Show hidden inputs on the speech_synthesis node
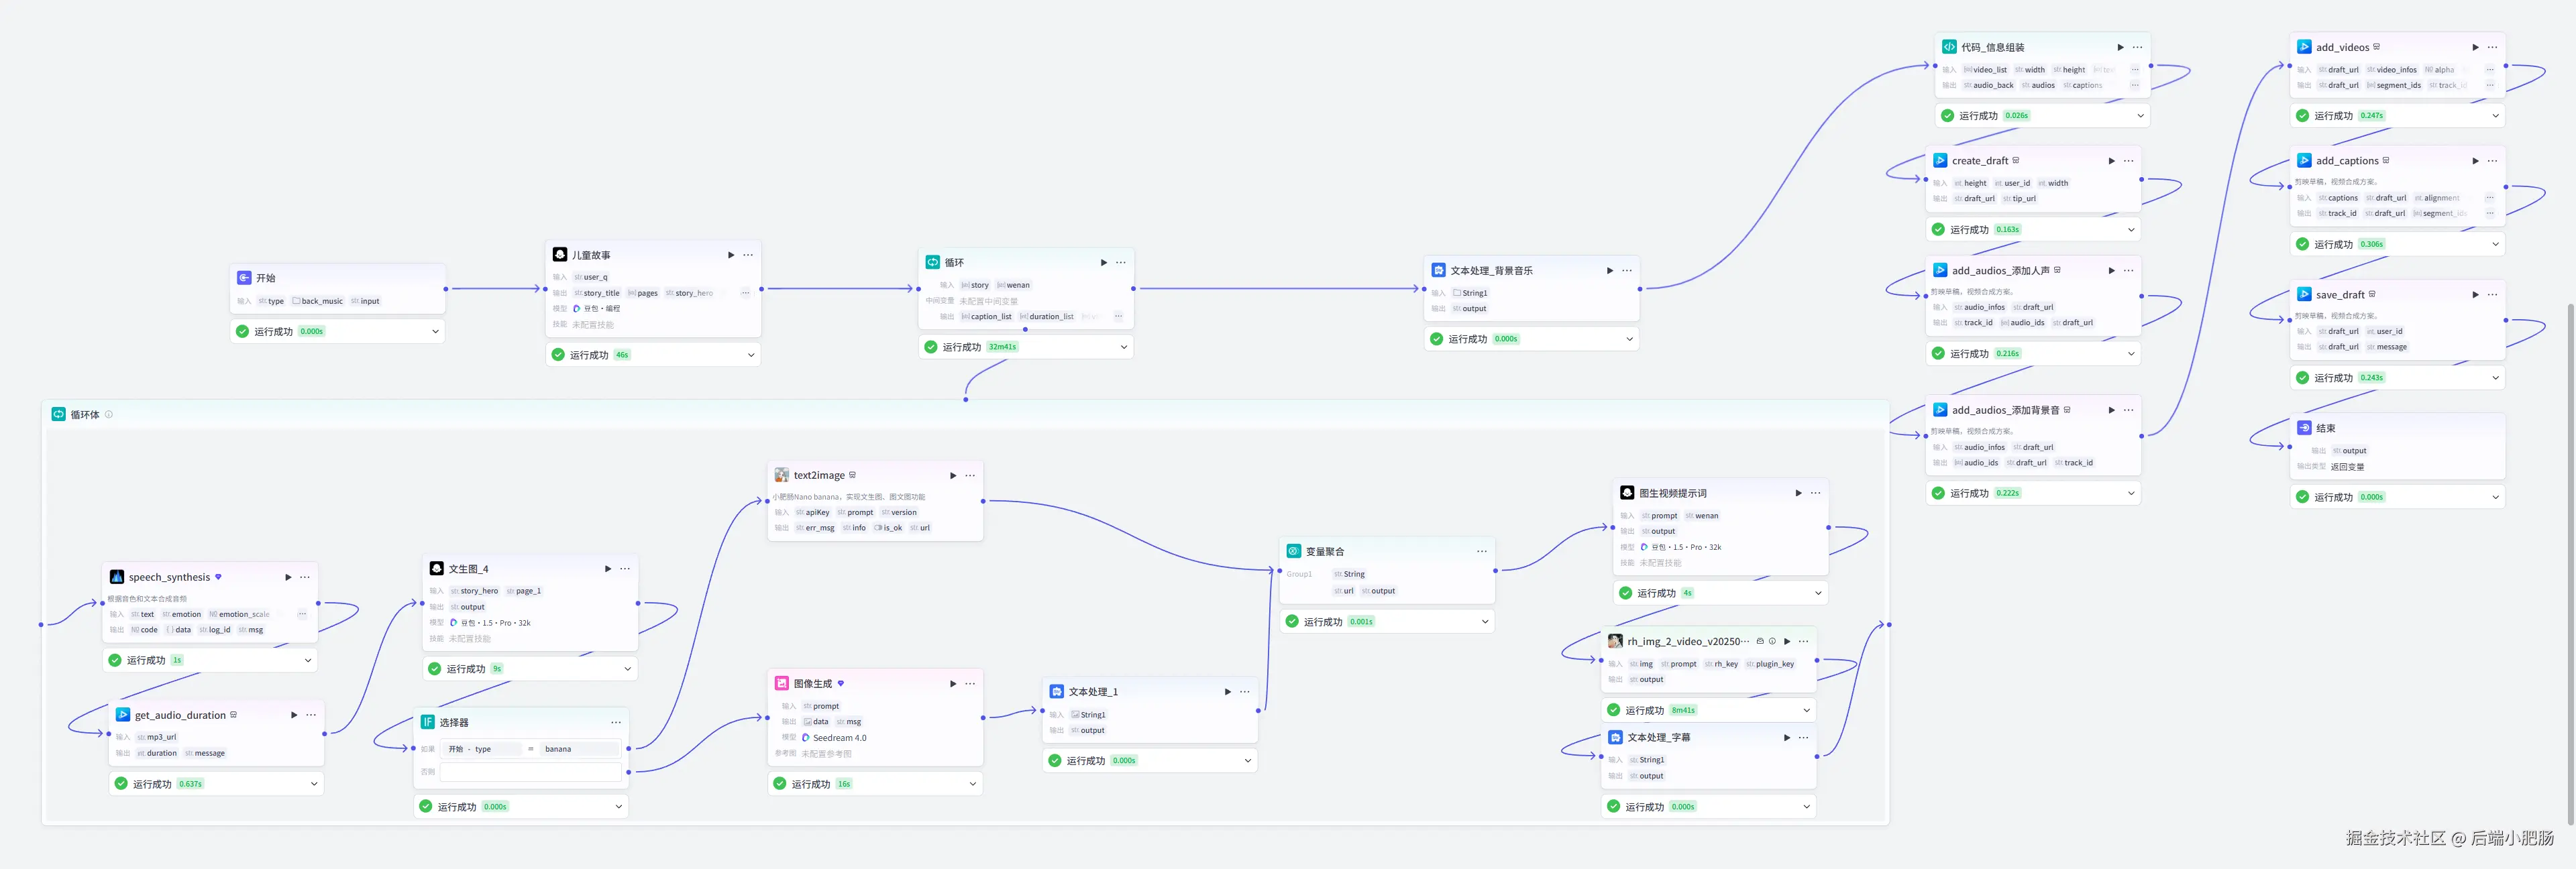 [x=302, y=614]
